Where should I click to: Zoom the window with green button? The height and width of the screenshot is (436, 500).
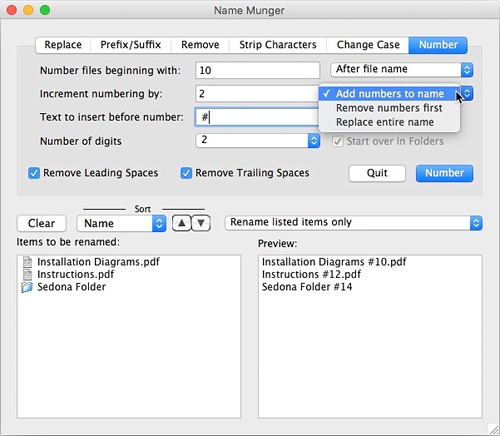45,10
